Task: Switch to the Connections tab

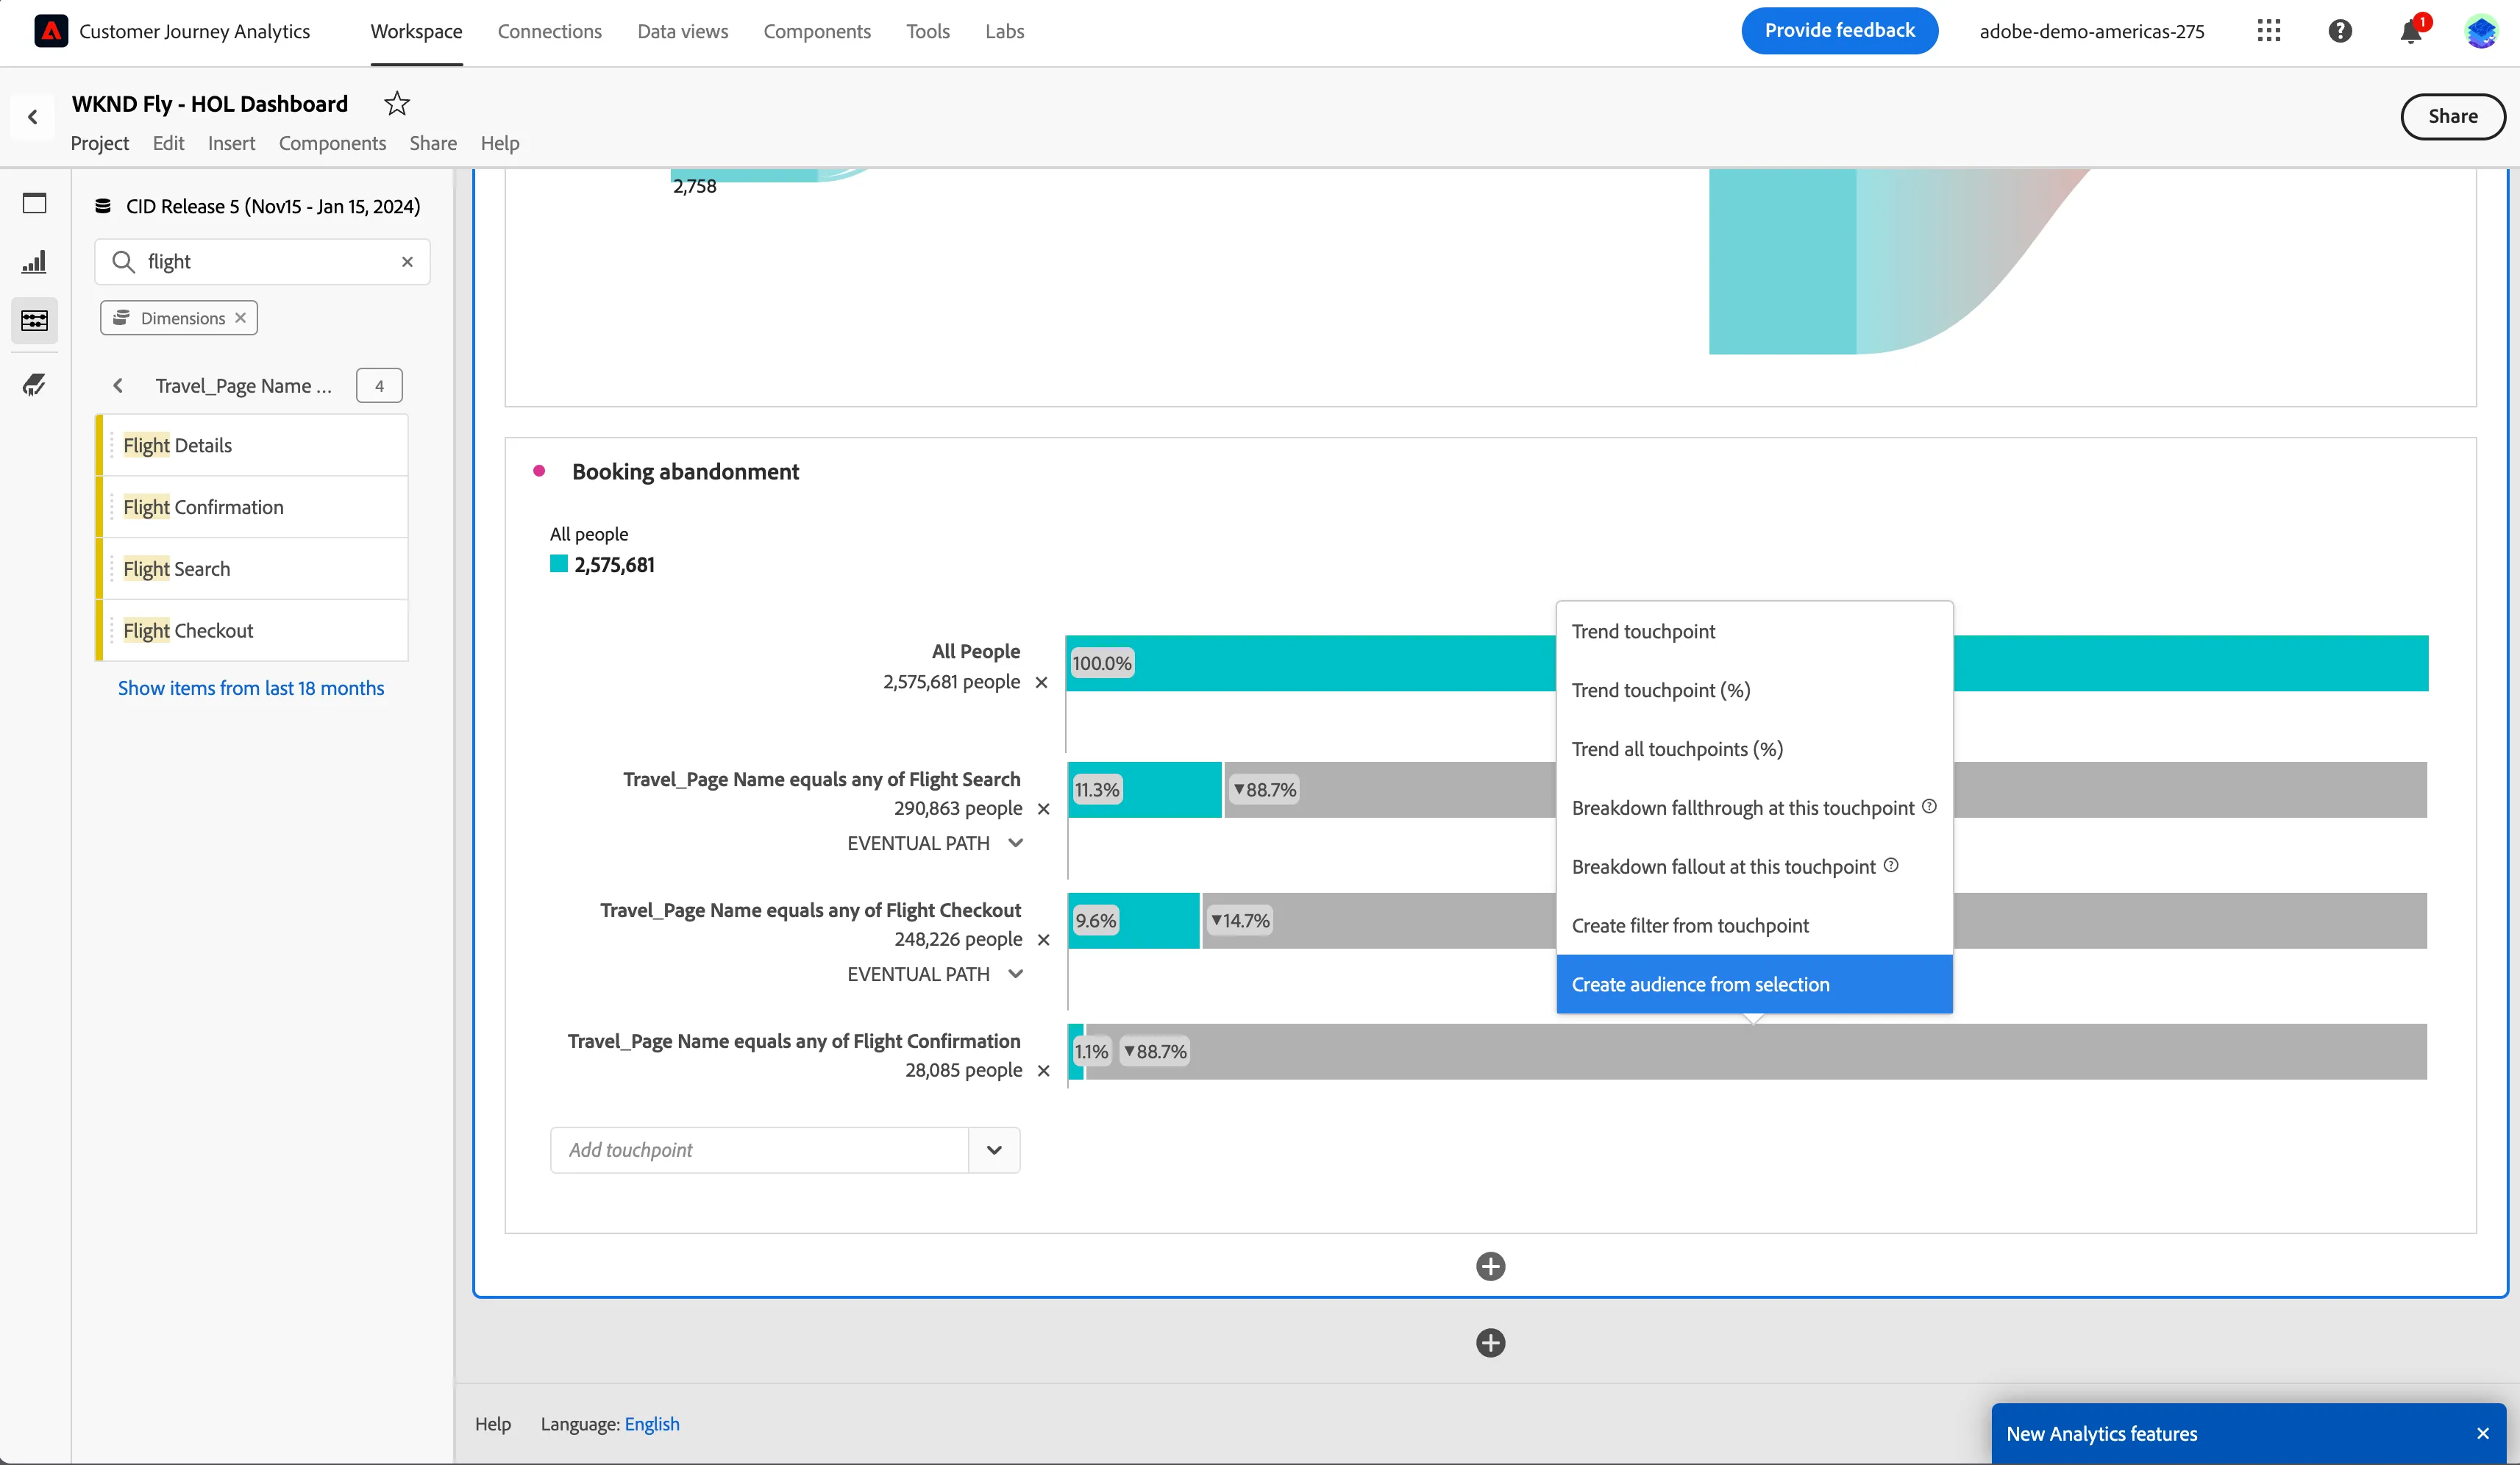Action: pyautogui.click(x=550, y=31)
